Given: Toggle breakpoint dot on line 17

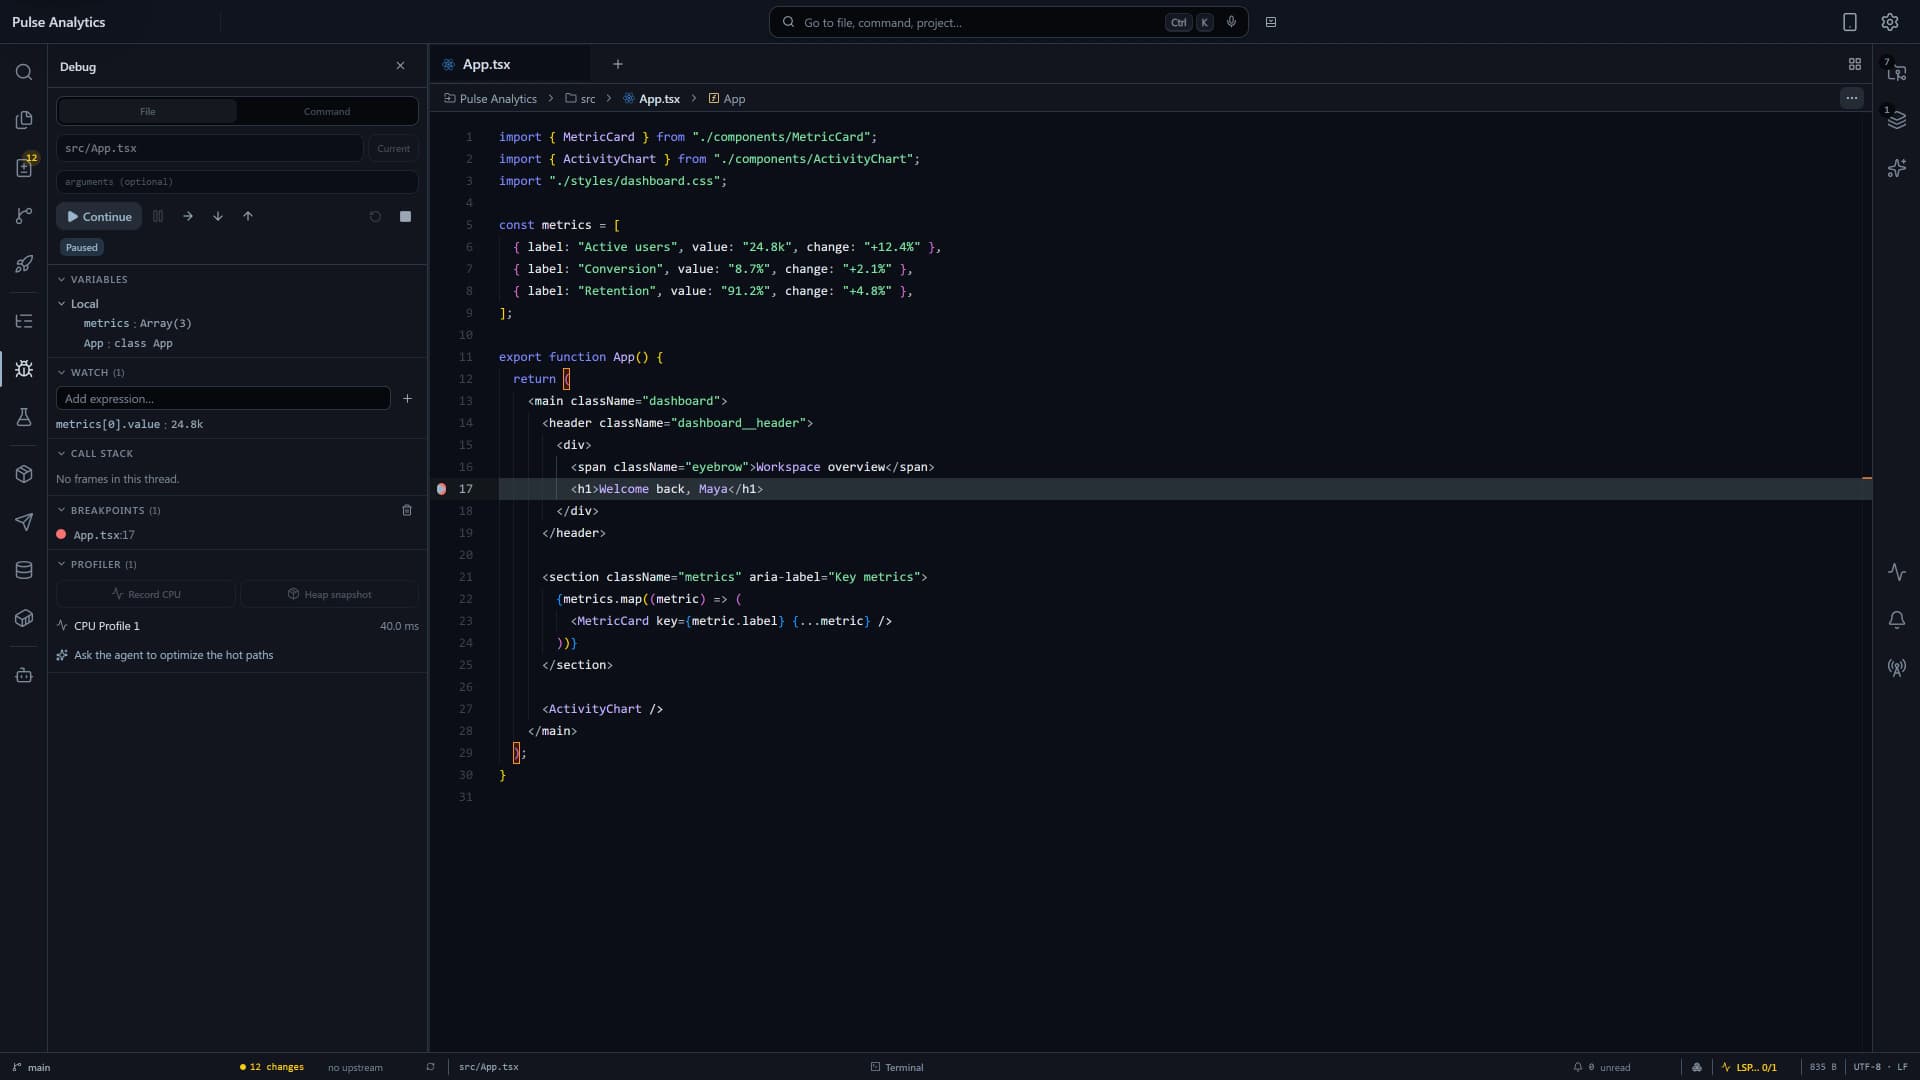Looking at the screenshot, I should 441,489.
